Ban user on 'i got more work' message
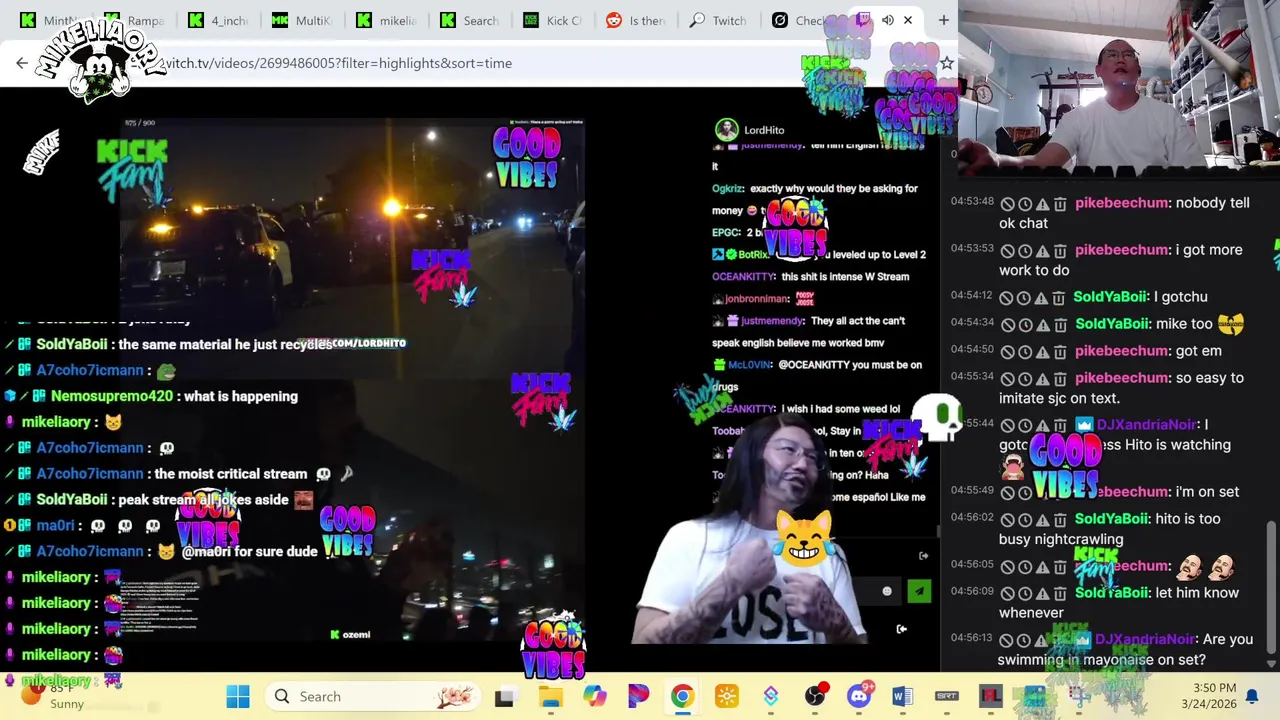 (x=1008, y=250)
